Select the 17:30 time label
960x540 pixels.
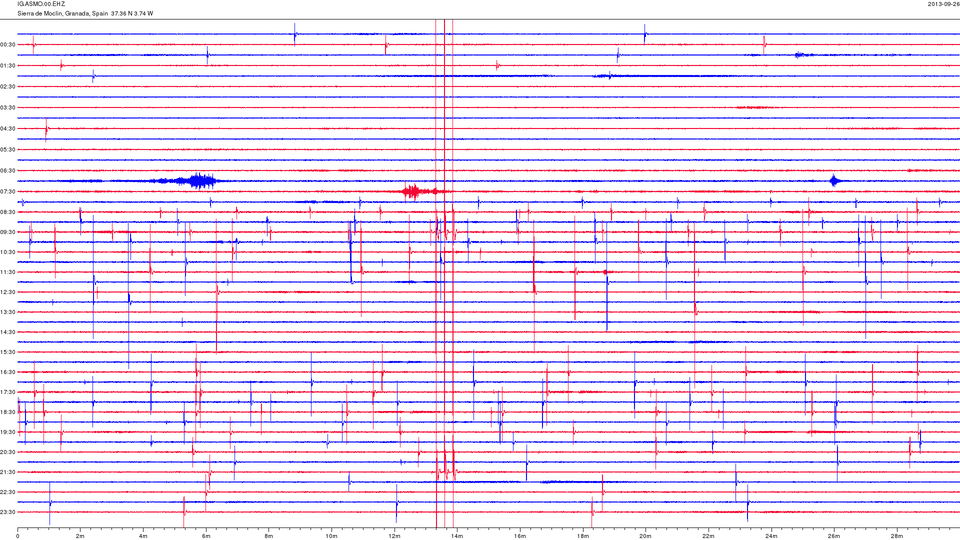pyautogui.click(x=8, y=392)
